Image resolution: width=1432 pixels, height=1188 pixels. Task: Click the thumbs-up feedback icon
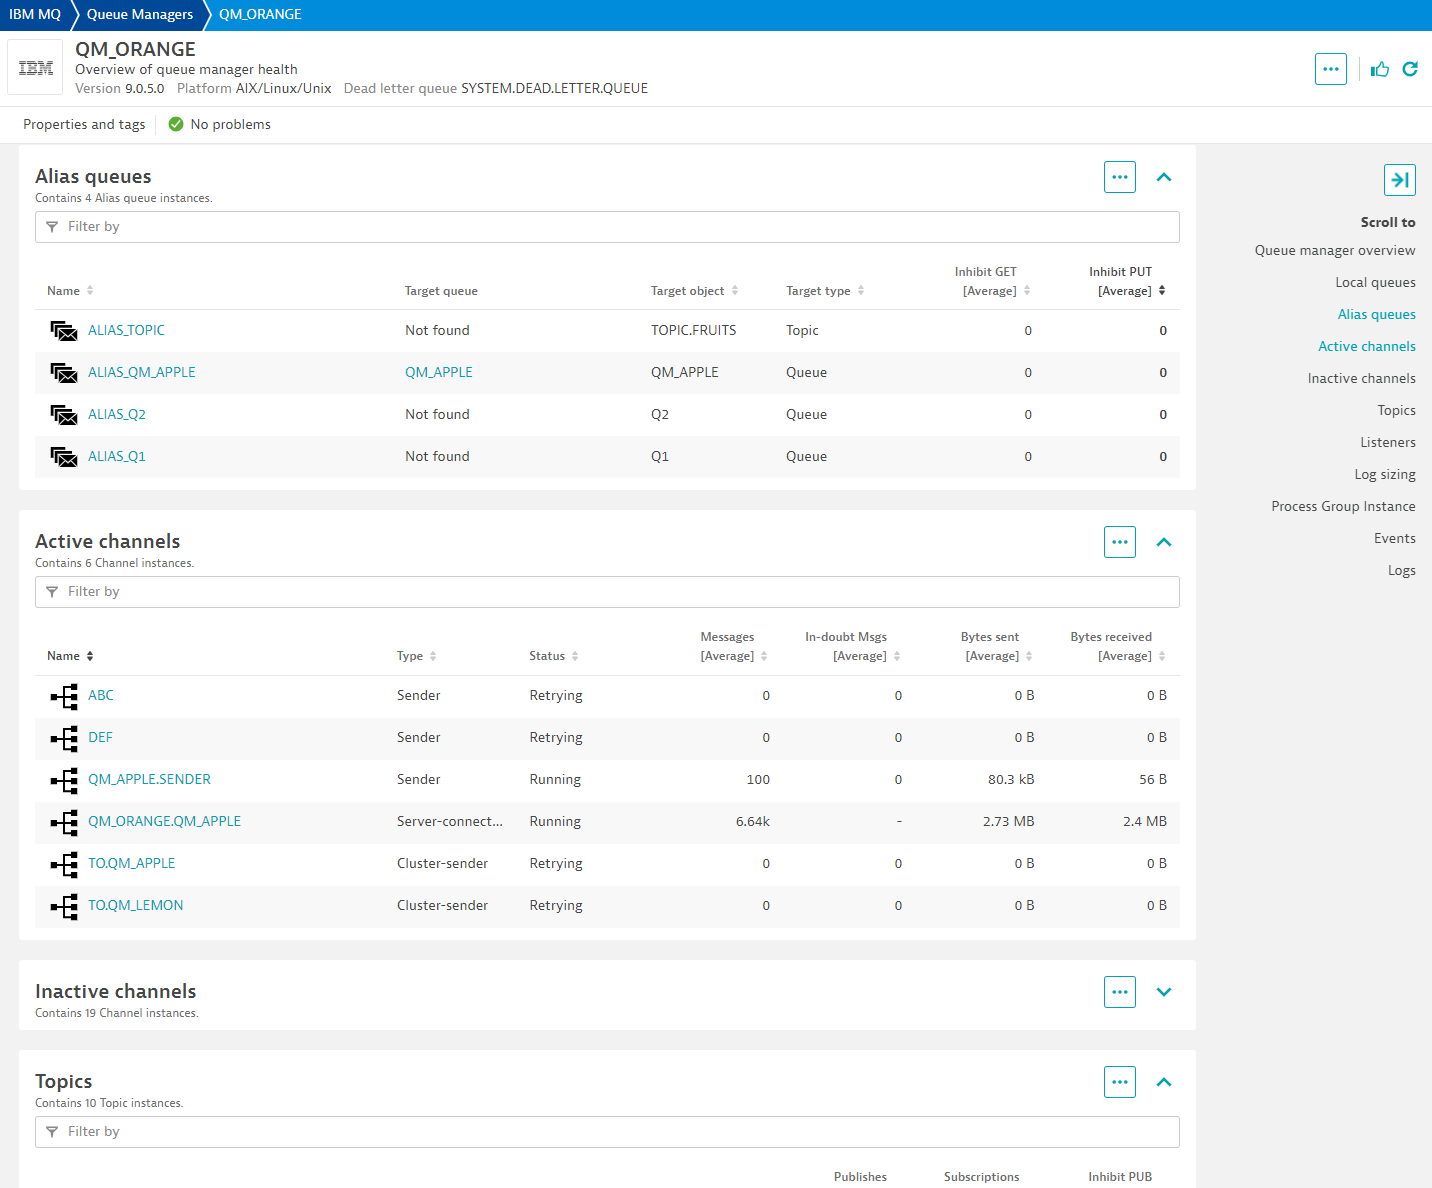[x=1380, y=69]
